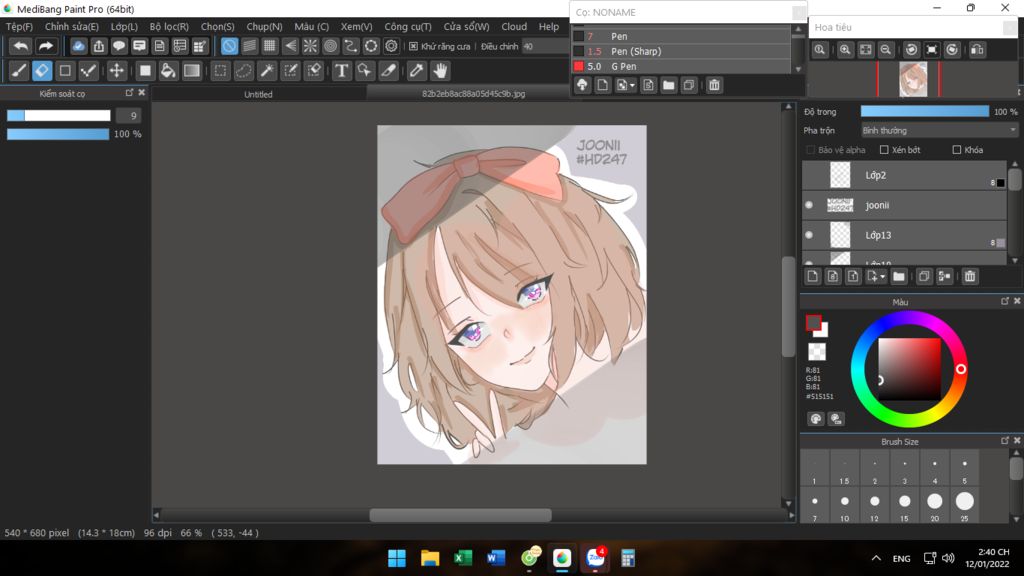
Task: Enable parallel lines snap guide
Action: [249, 46]
